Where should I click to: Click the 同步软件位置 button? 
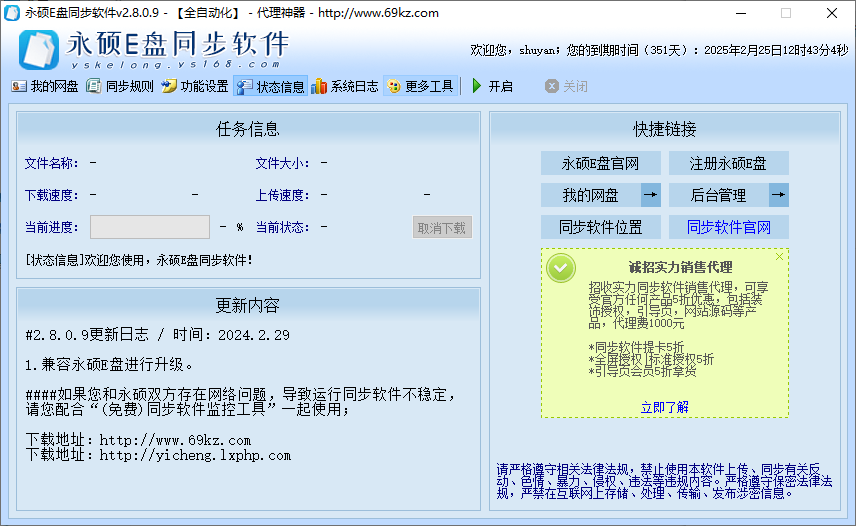[x=600, y=227]
